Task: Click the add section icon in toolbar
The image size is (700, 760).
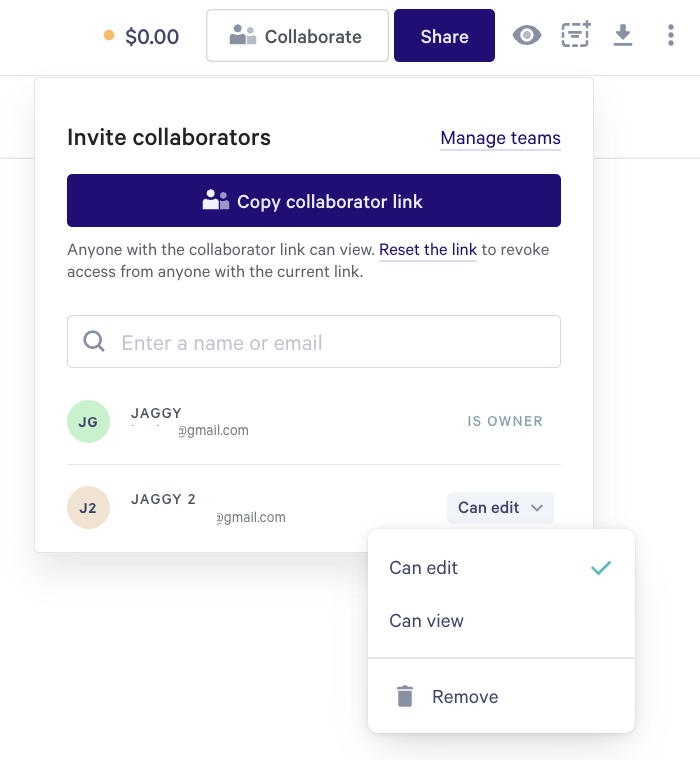Action: tap(576, 34)
